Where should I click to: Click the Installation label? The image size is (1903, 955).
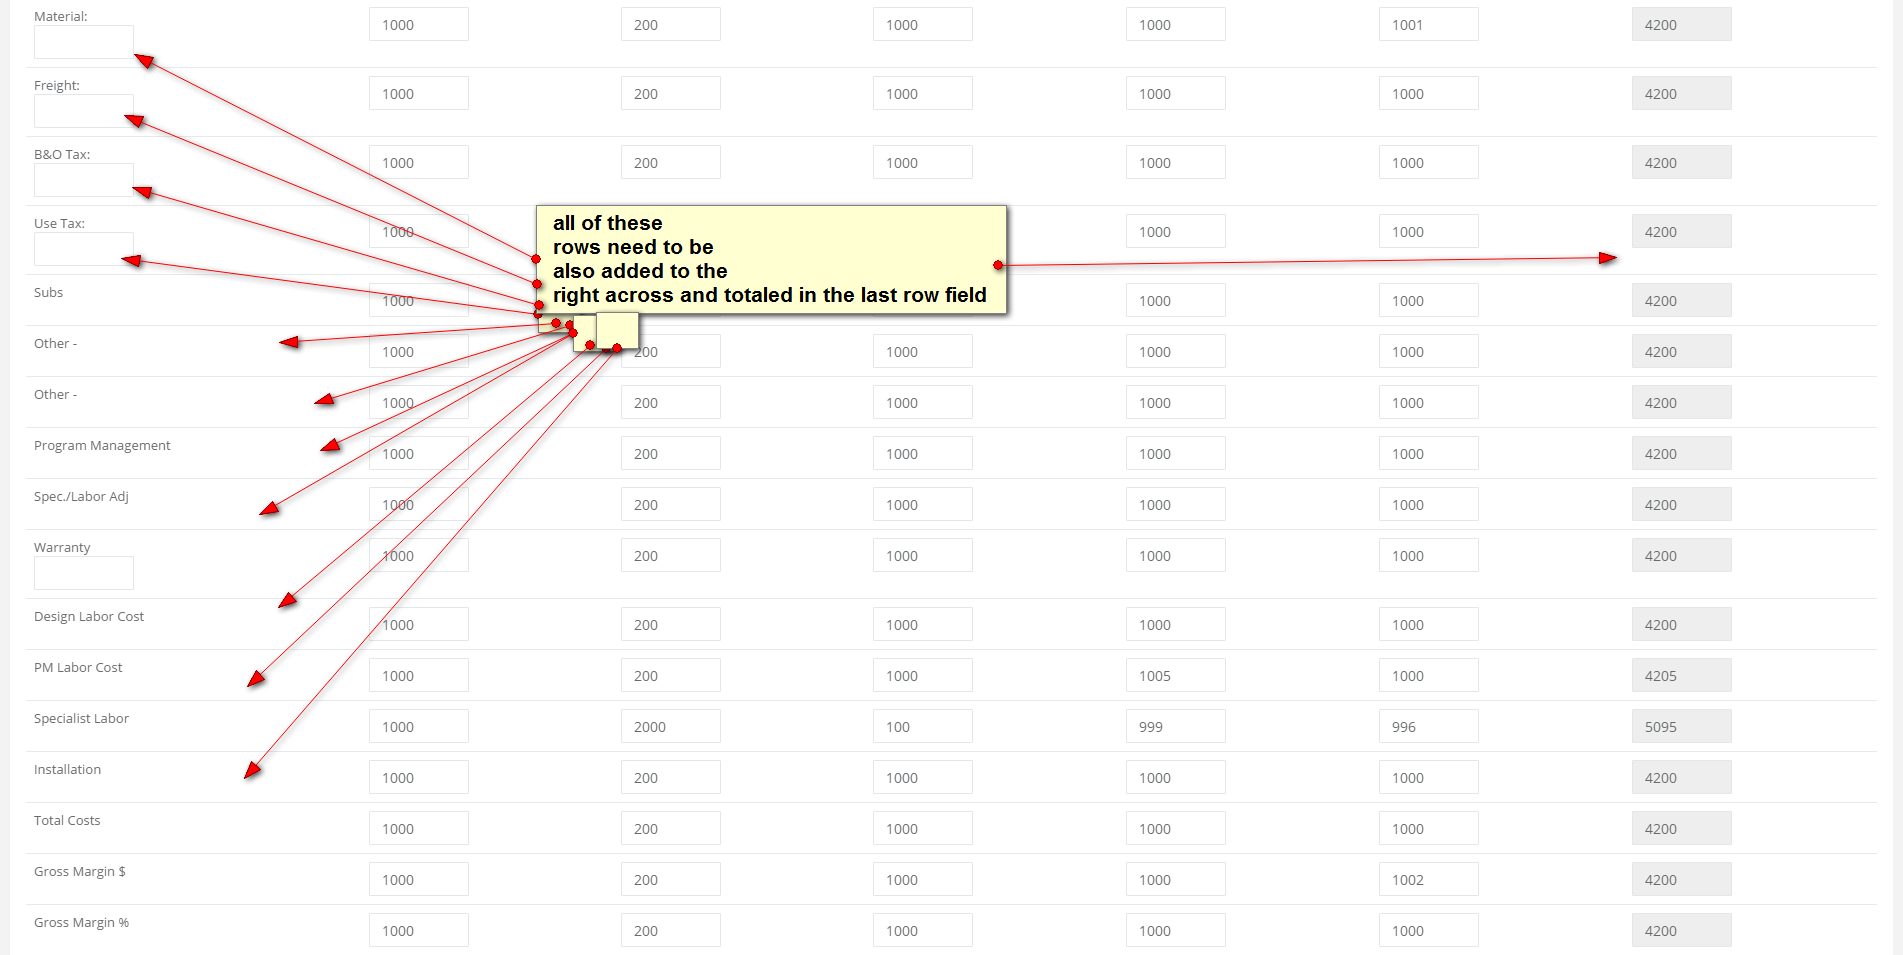click(x=67, y=770)
